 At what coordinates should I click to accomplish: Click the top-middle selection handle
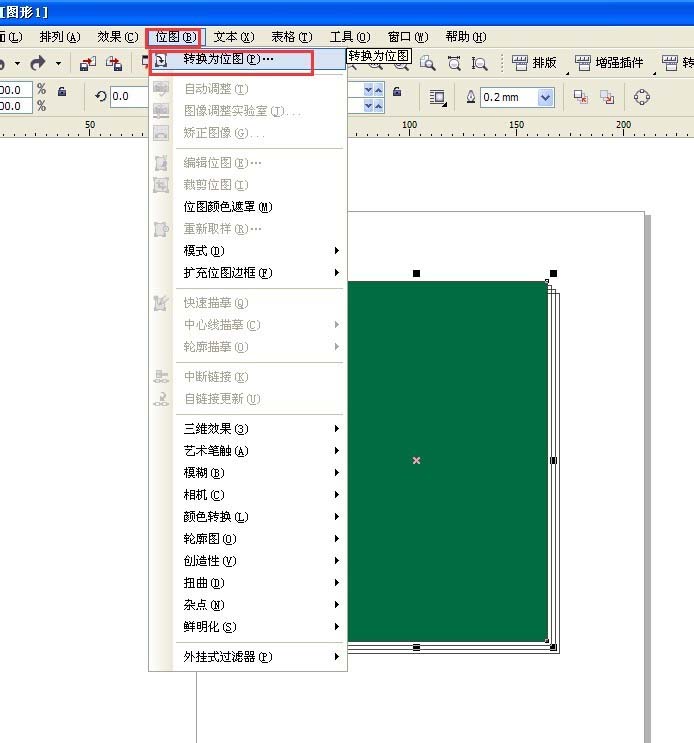[x=416, y=273]
